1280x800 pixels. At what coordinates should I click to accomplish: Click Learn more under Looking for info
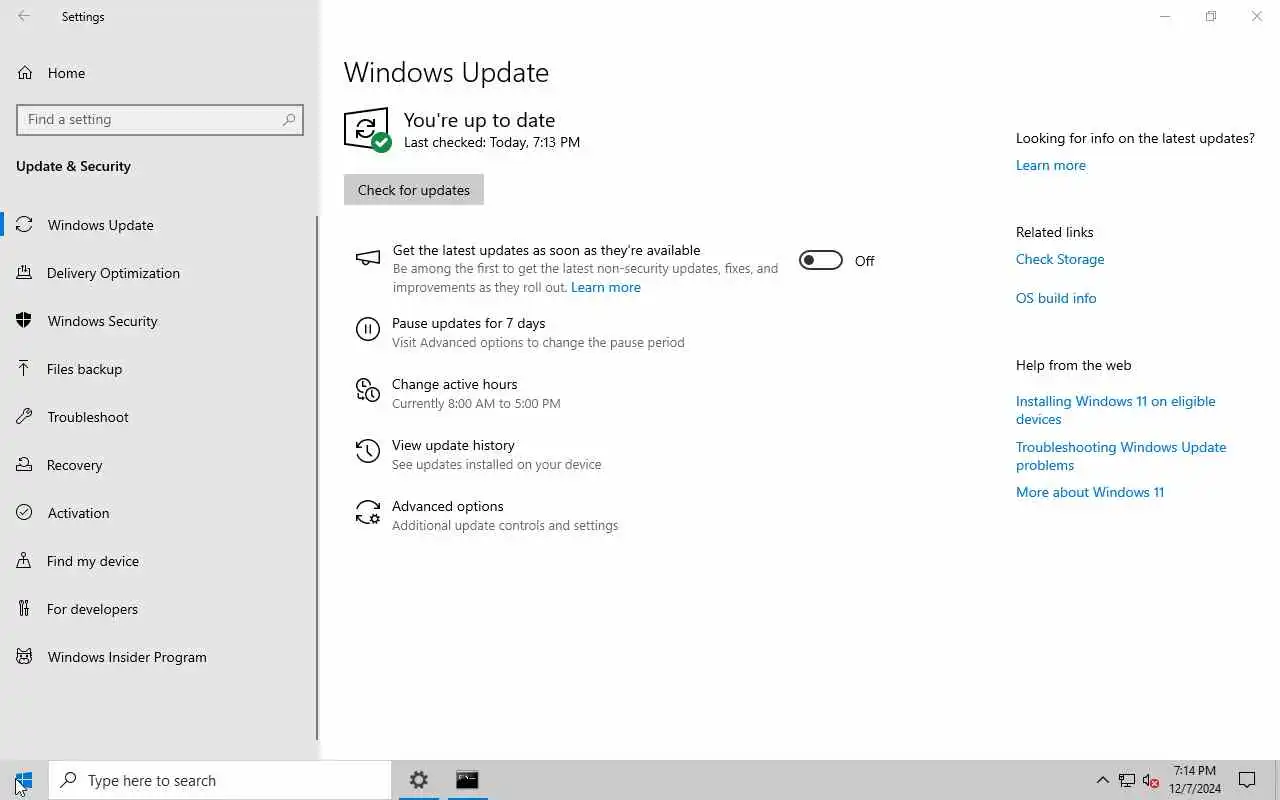coord(1051,165)
